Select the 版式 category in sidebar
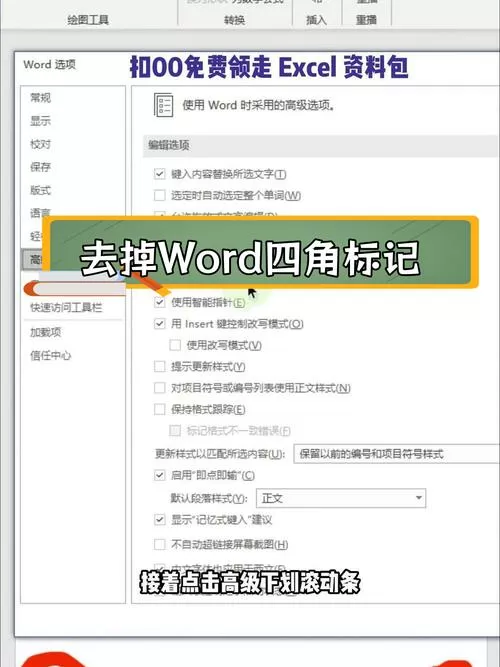This screenshot has width=500, height=667. click(40, 190)
